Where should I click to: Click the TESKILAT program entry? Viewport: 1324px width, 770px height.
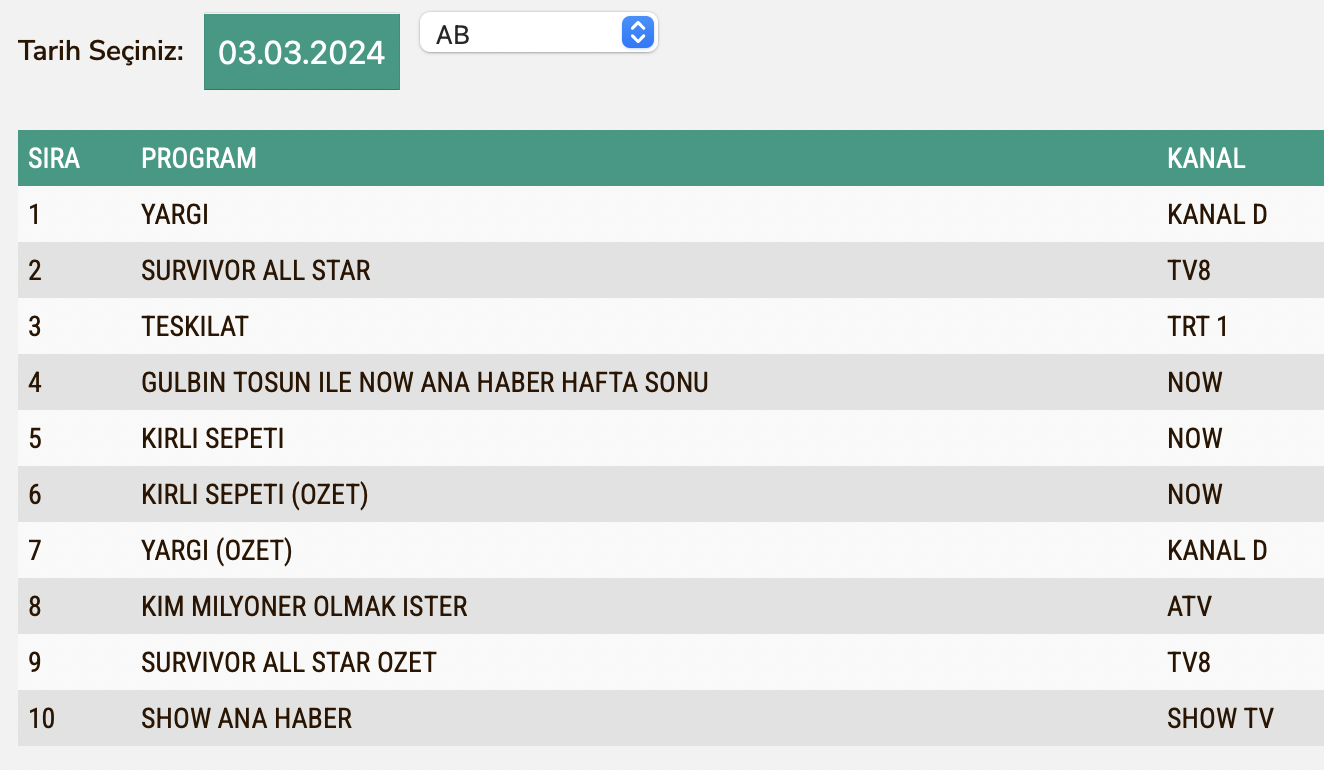click(x=195, y=326)
